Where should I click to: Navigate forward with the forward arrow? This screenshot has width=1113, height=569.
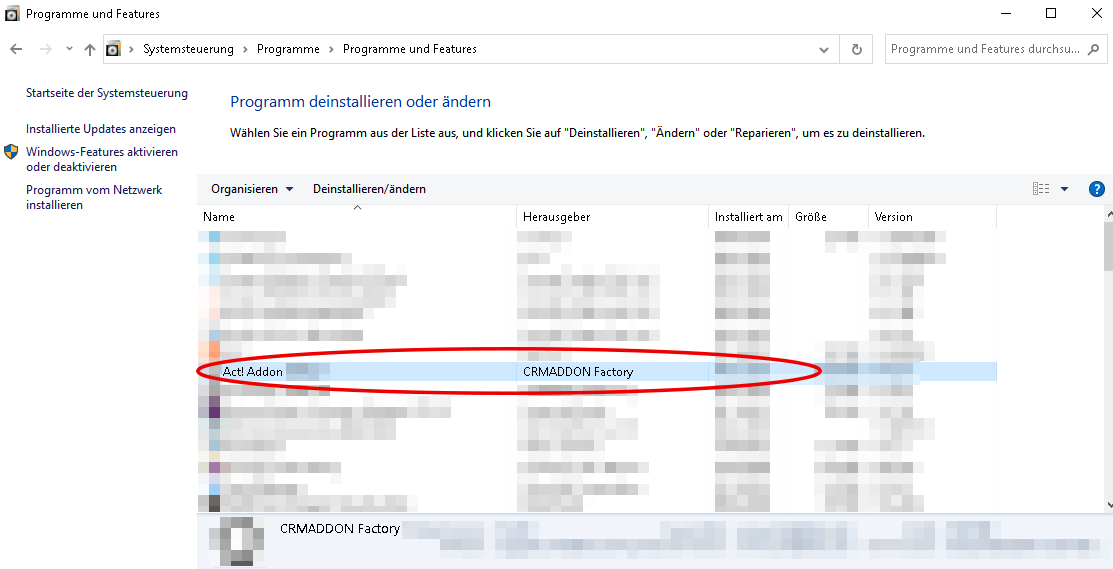click(x=45, y=49)
